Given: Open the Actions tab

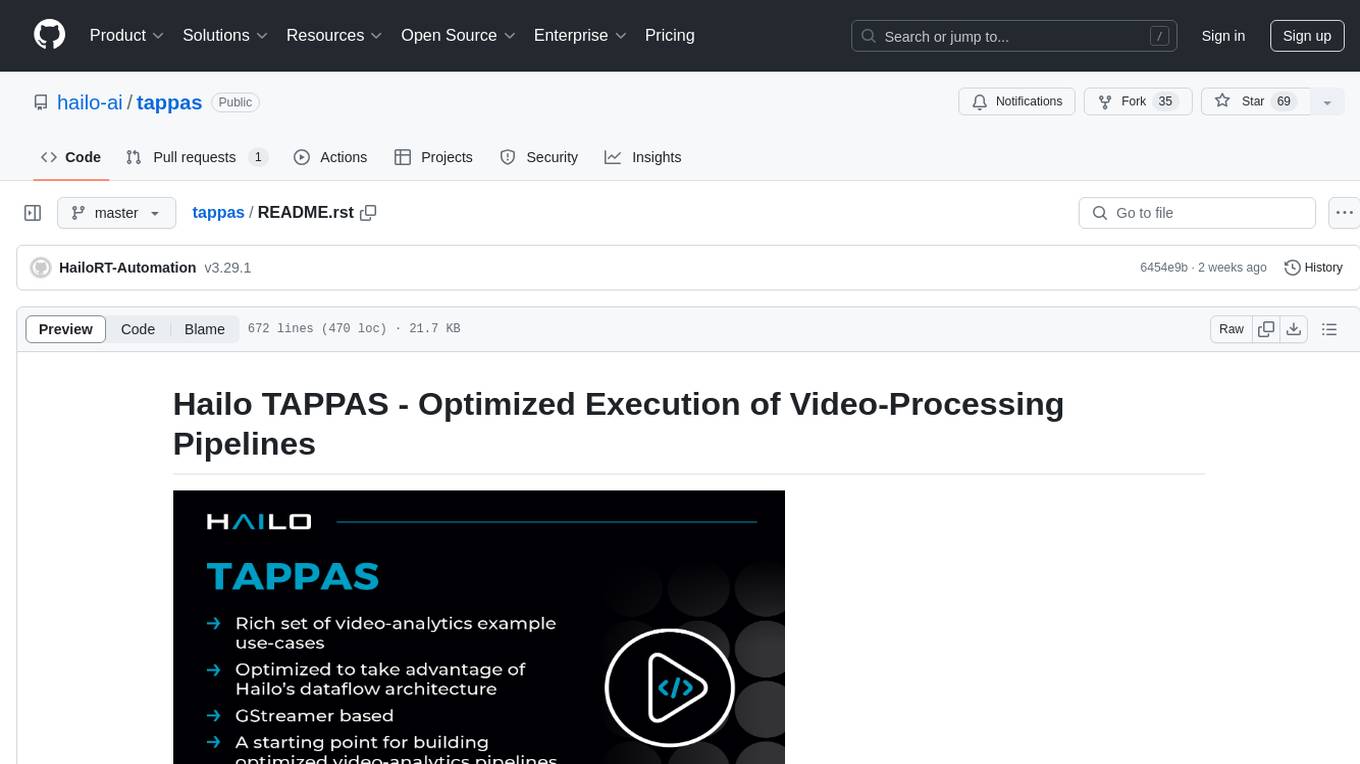Looking at the screenshot, I should tap(331, 157).
